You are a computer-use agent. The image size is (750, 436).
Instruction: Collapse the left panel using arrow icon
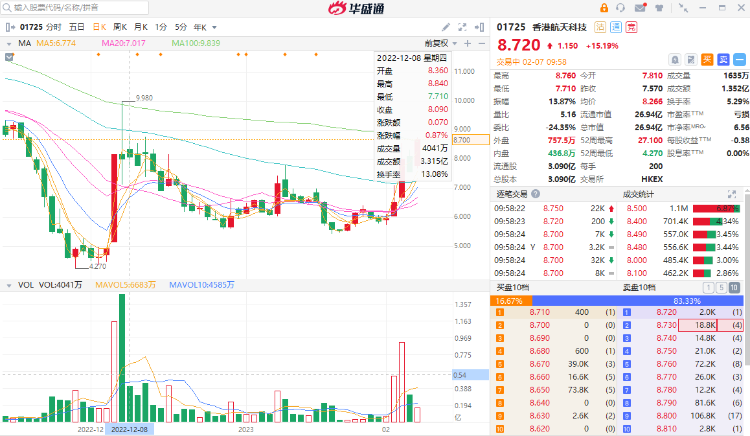(10, 27)
